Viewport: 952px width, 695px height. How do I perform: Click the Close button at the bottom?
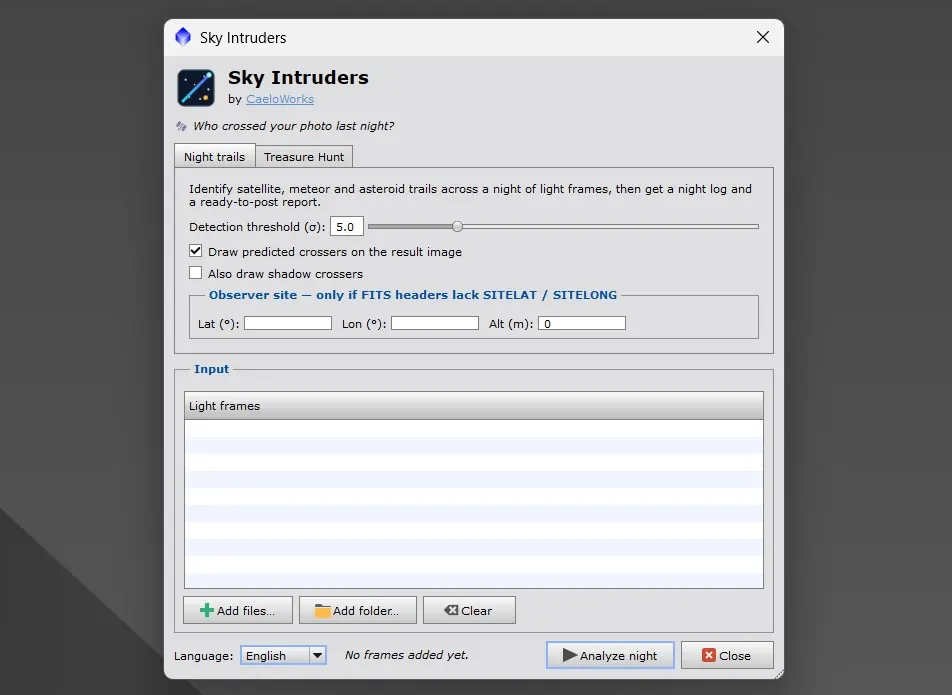[727, 656]
